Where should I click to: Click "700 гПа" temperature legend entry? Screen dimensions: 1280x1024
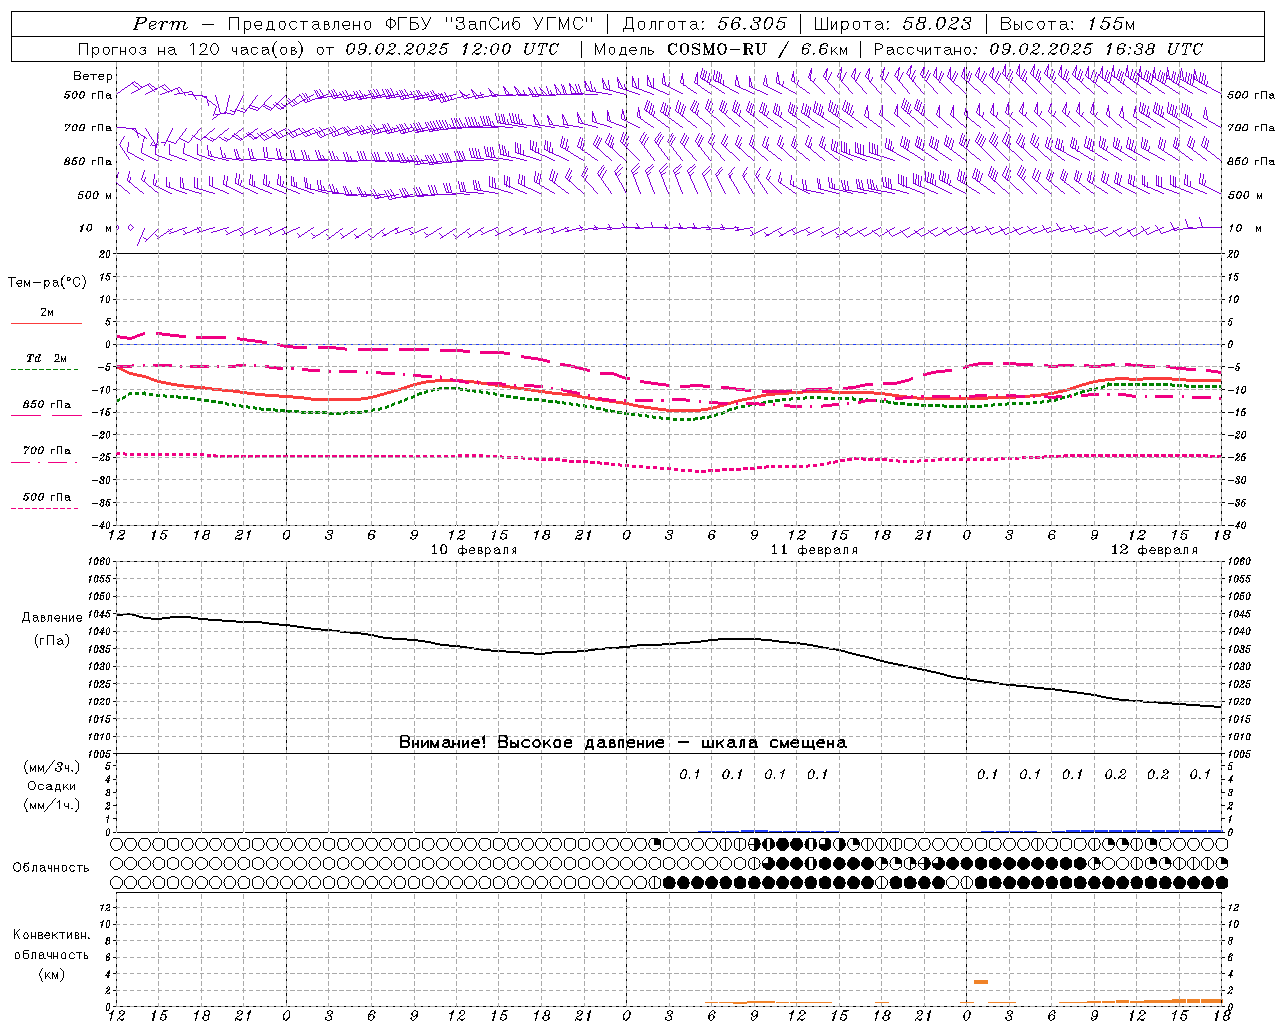point(46,451)
